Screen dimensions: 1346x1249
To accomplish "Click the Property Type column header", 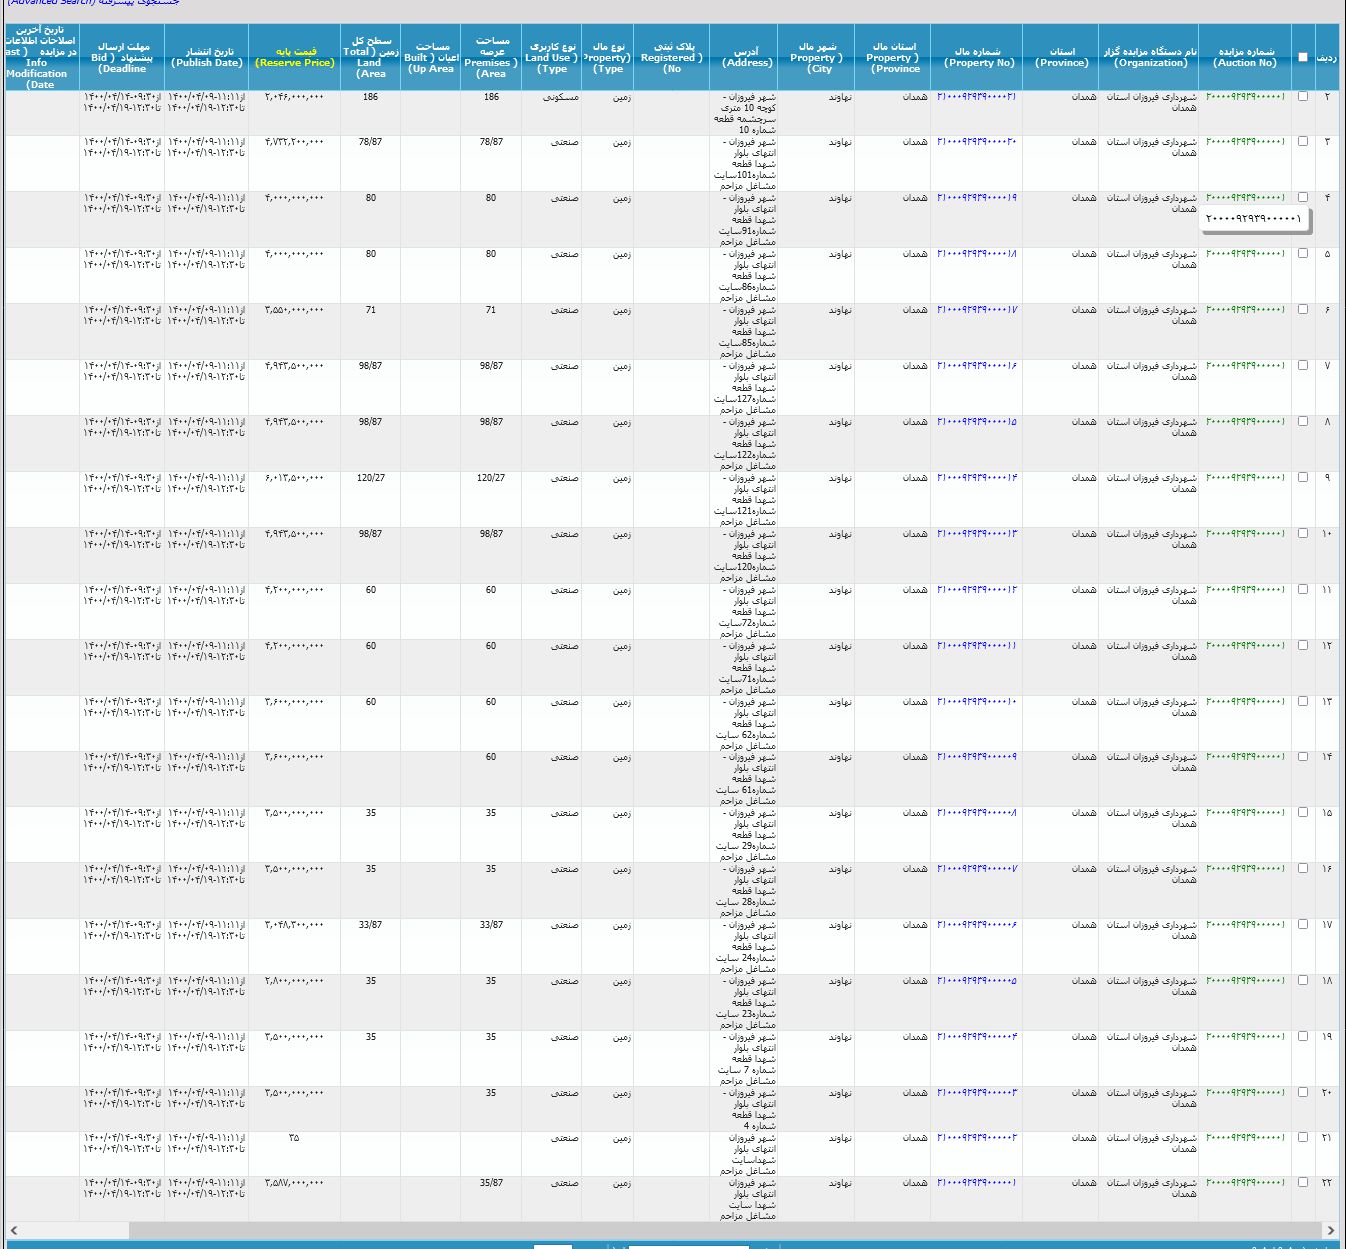I will pos(608,57).
